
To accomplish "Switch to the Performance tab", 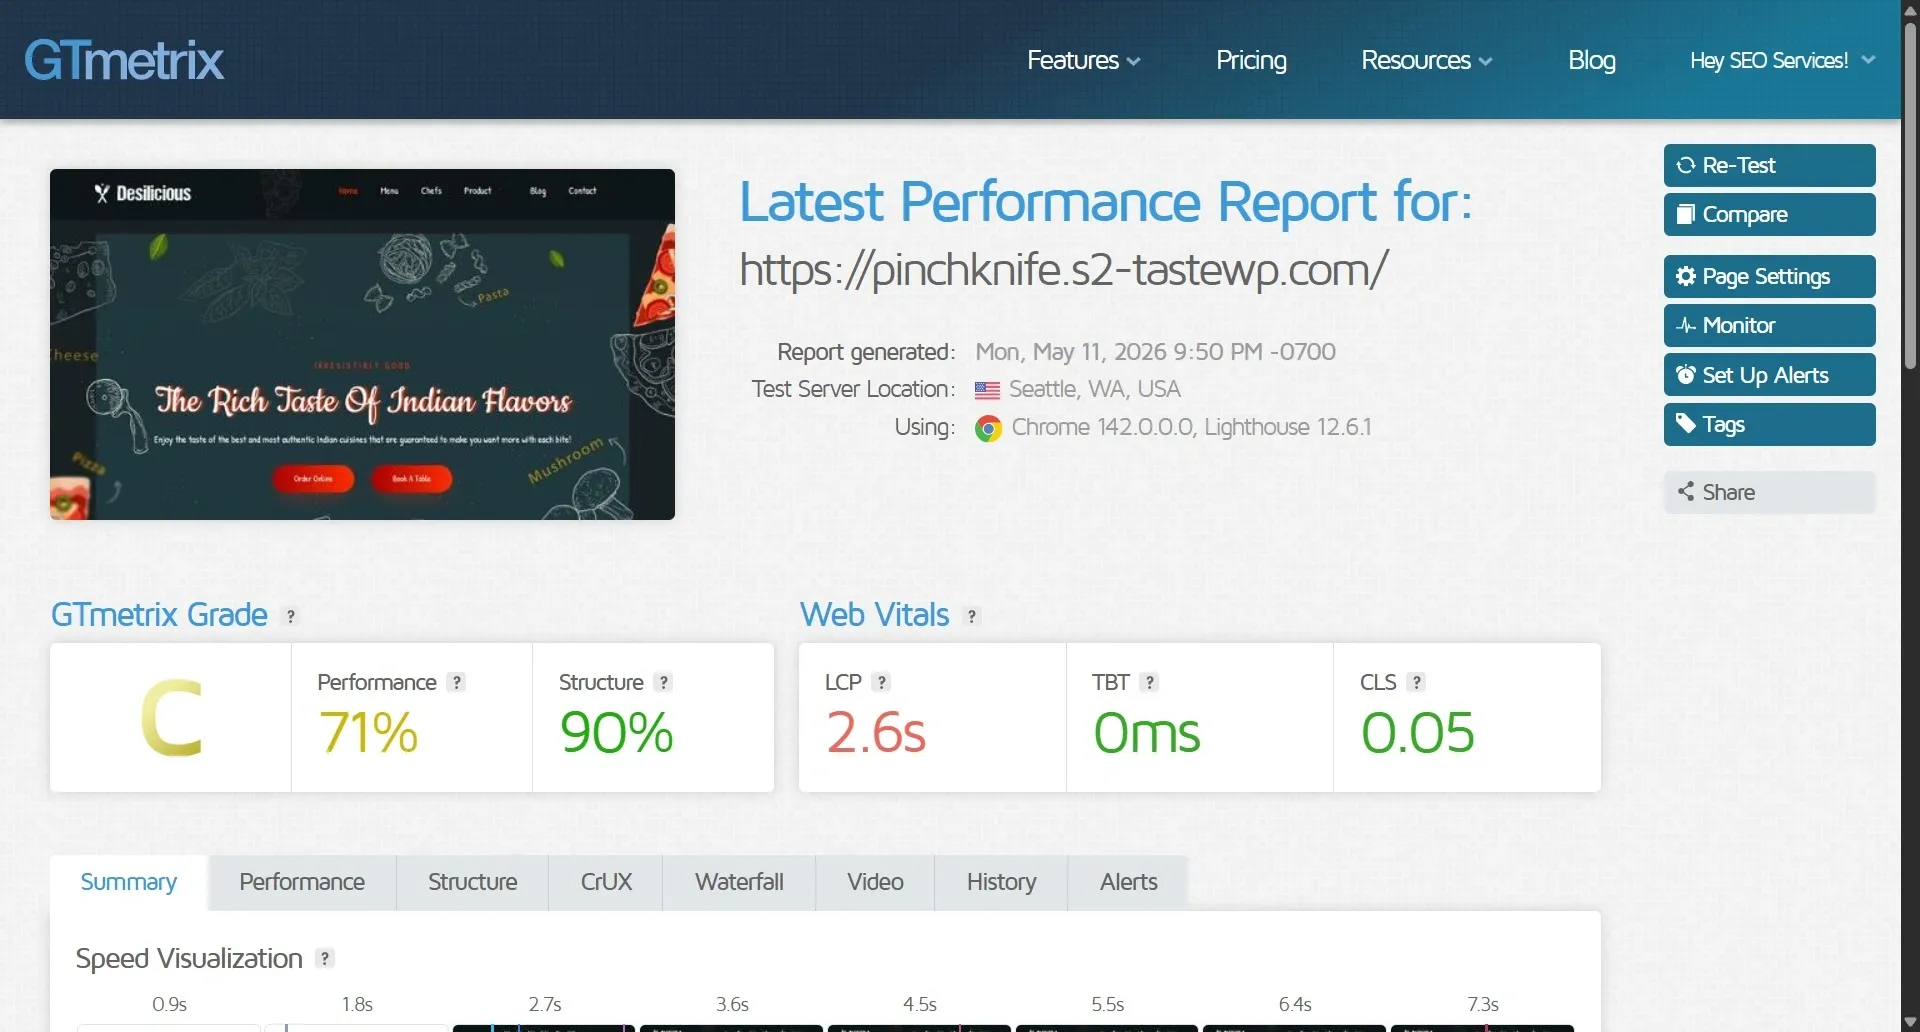I will pos(302,882).
